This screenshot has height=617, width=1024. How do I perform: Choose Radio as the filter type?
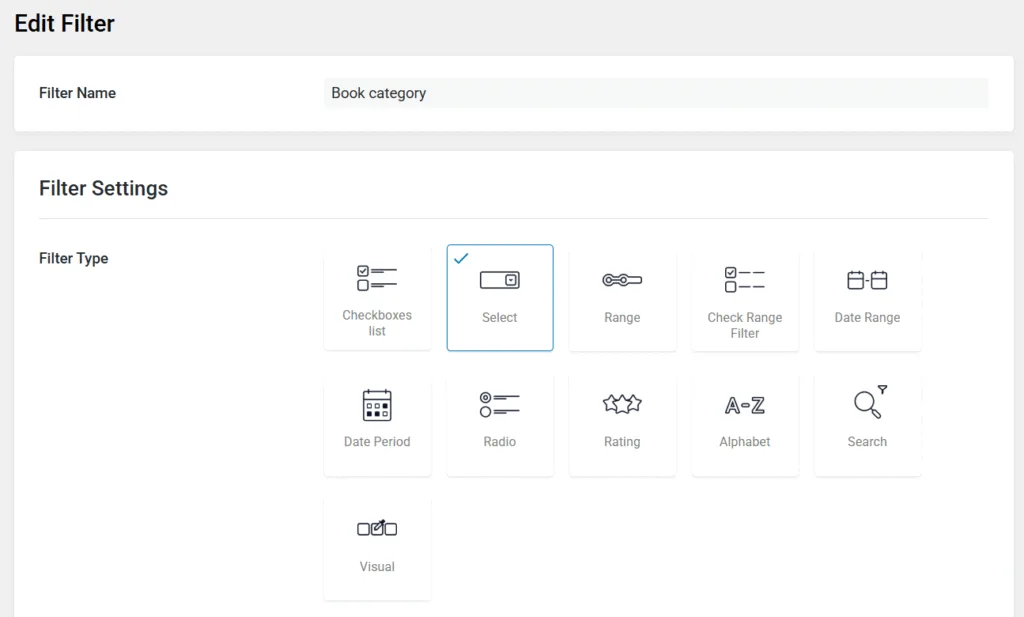500,424
